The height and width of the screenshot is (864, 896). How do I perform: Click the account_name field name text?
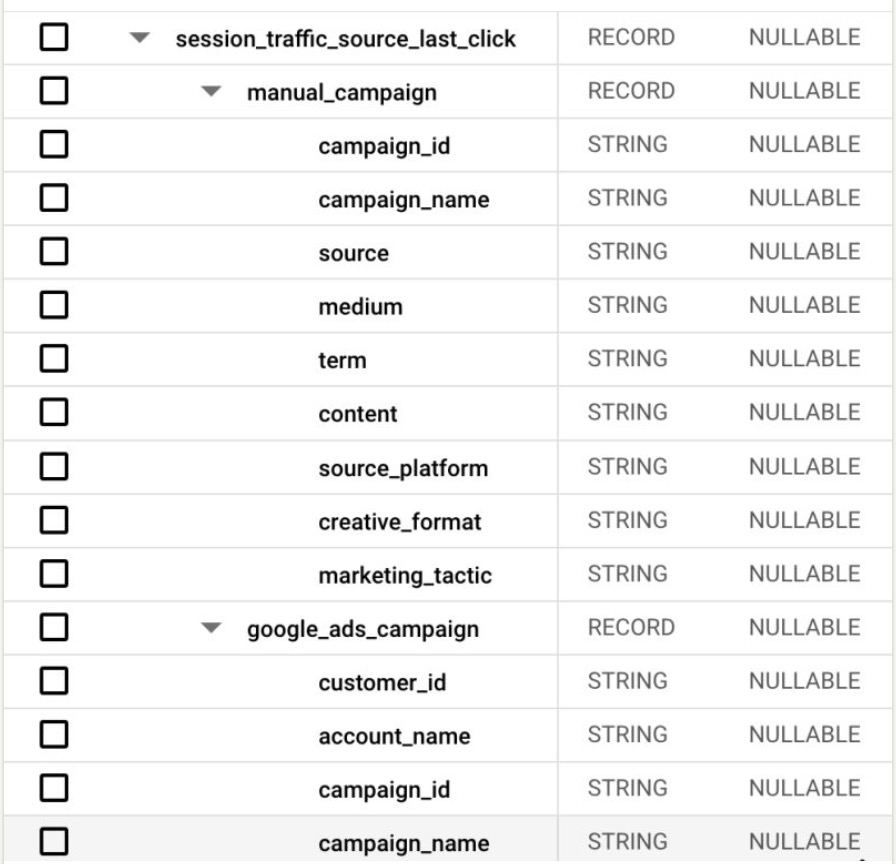click(x=394, y=737)
